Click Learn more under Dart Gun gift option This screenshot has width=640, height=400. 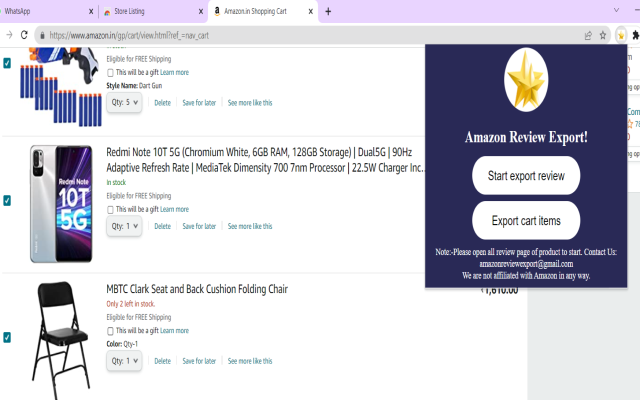pos(174,72)
